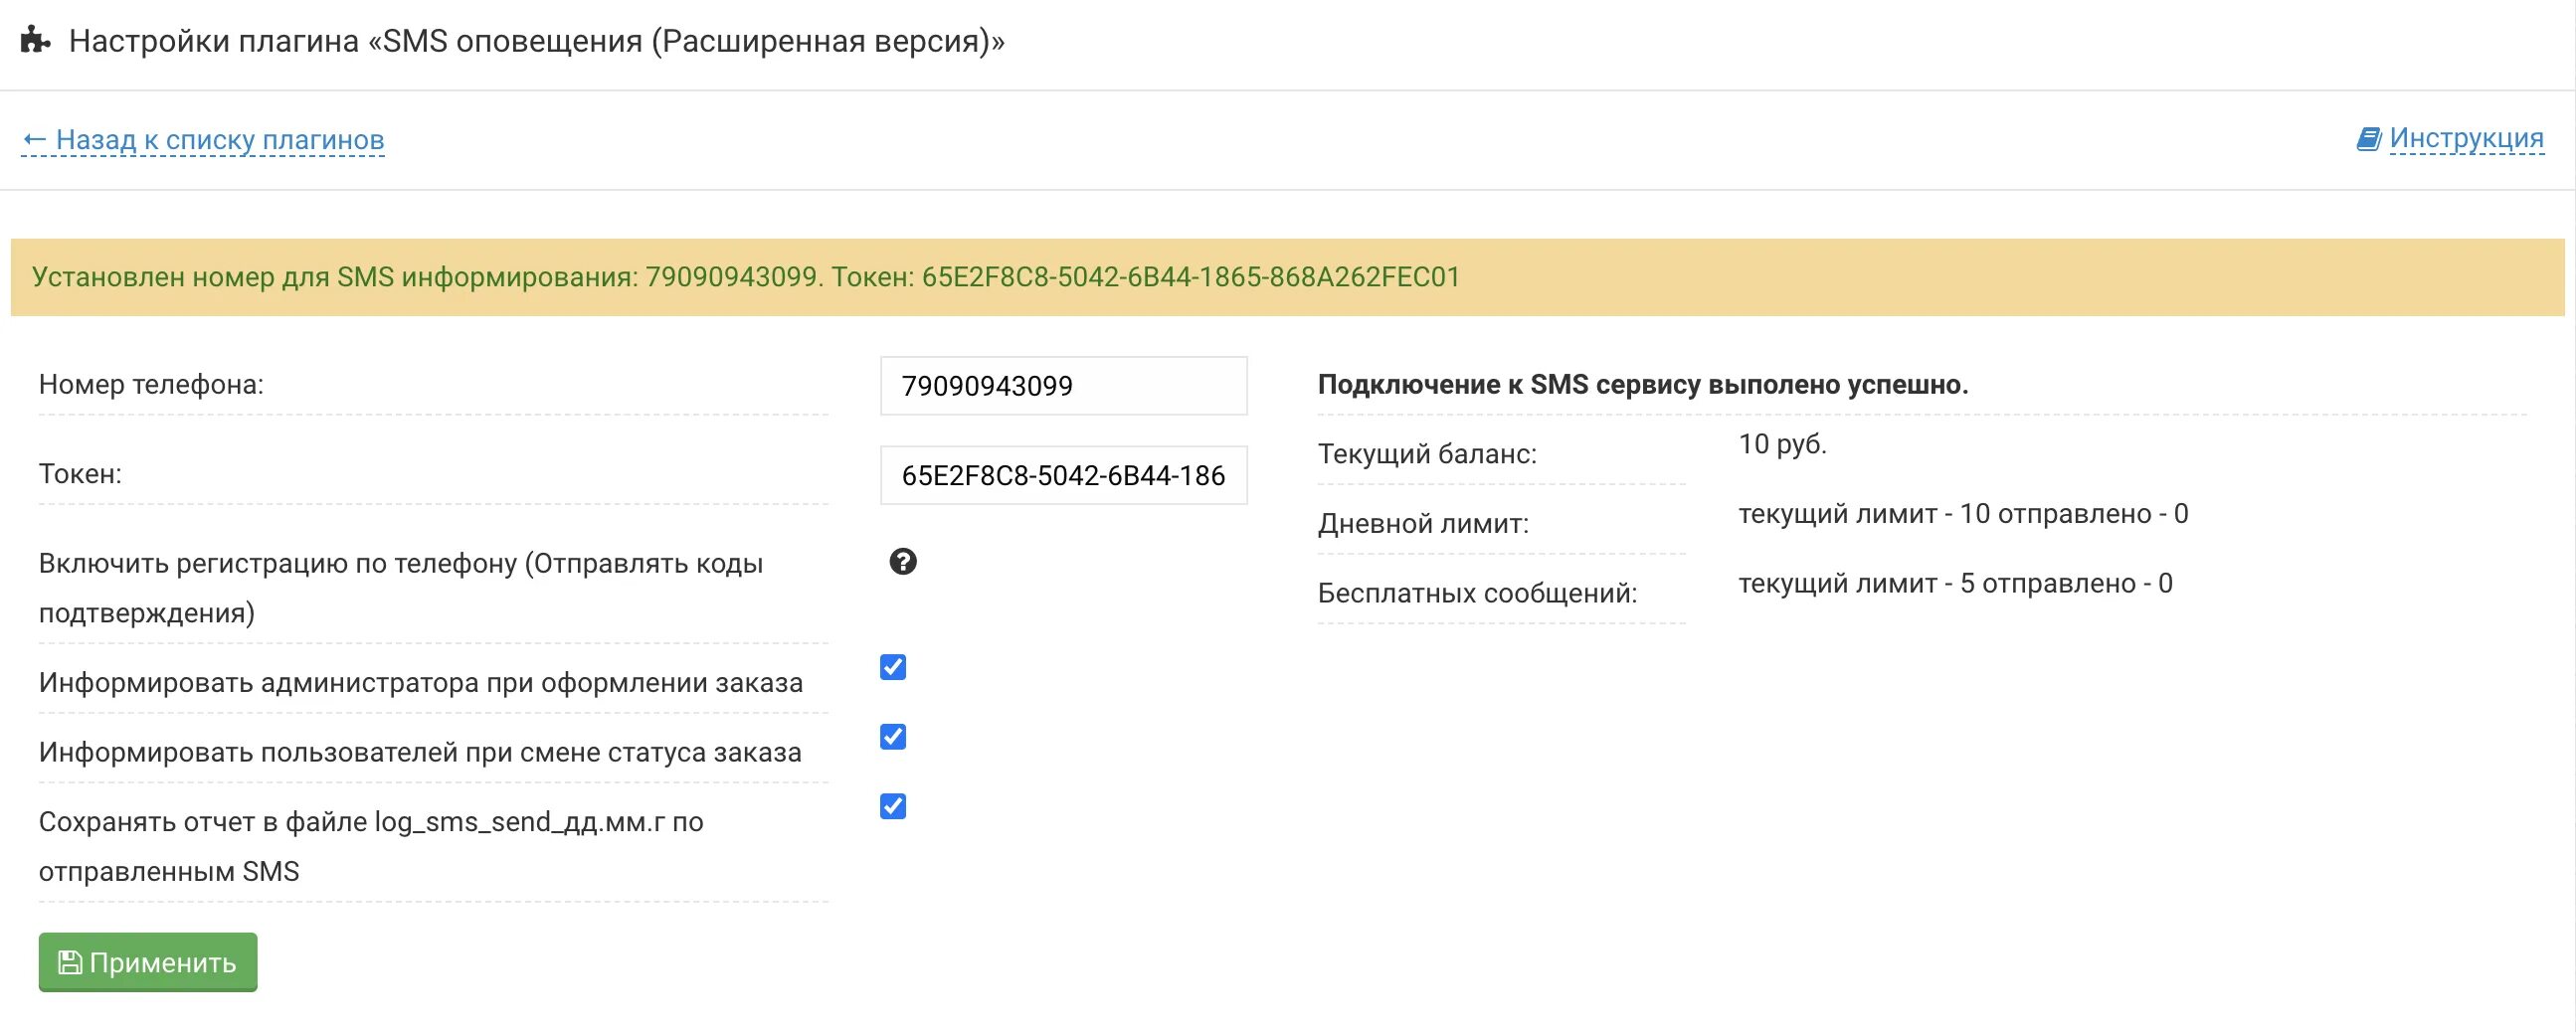
Task: Click the yellow notification banner with token
Action: coord(1287,277)
